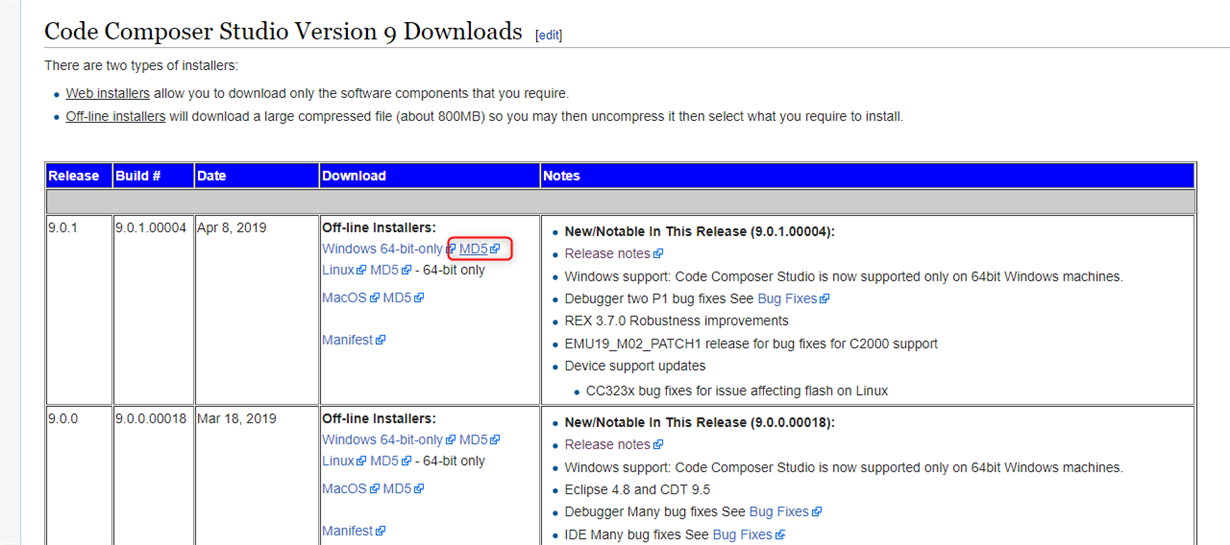
Task: Open MD5 link for Windows 9.0.0 installer
Action: coord(473,440)
